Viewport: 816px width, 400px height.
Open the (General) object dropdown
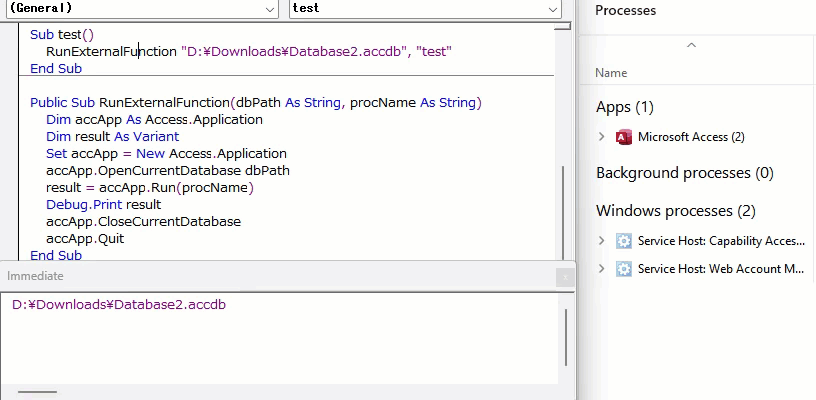pos(142,8)
